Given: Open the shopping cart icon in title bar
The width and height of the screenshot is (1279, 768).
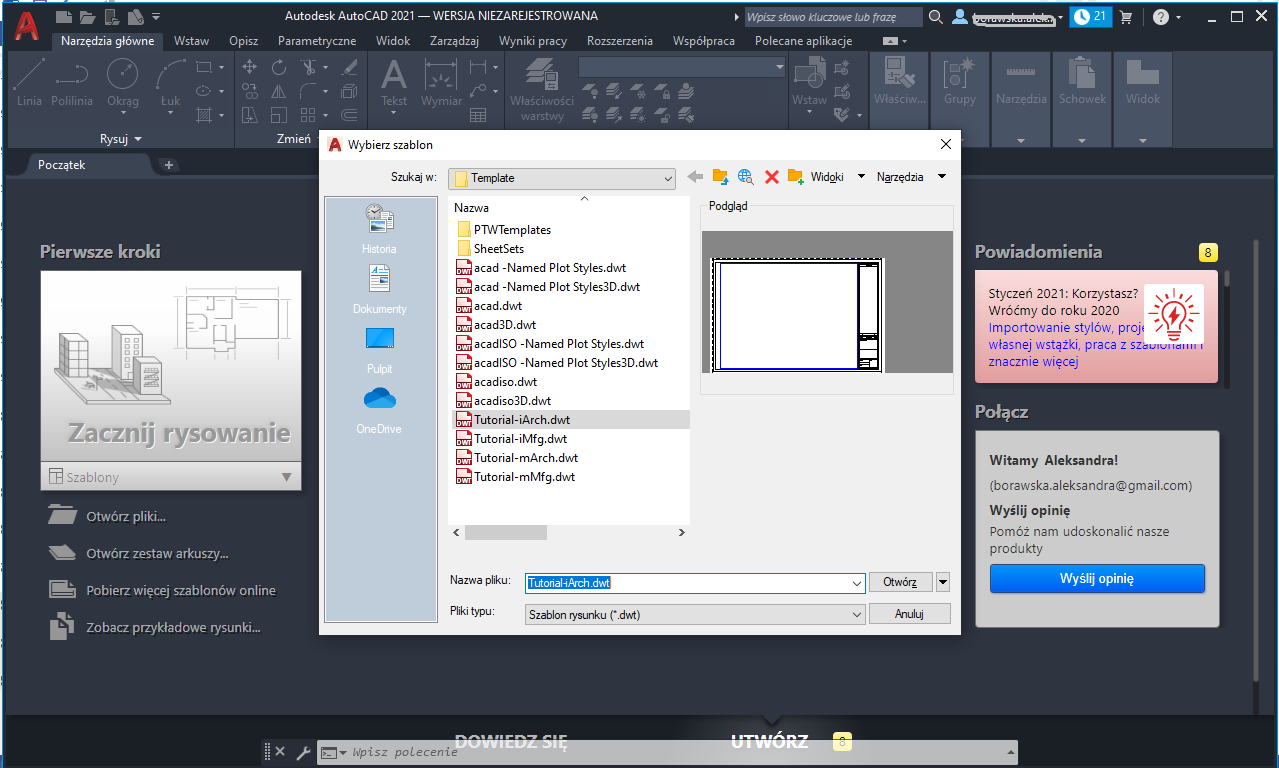Looking at the screenshot, I should coord(1126,17).
